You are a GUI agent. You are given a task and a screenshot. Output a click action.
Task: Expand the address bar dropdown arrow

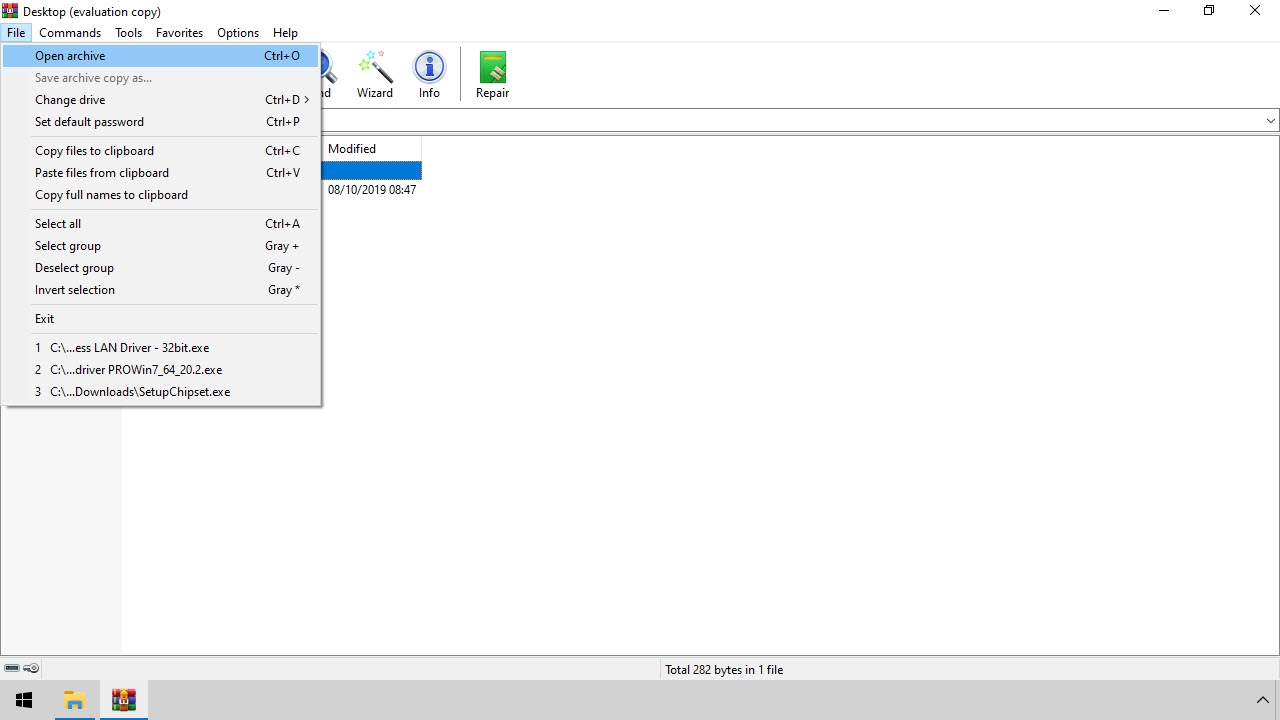1270,121
